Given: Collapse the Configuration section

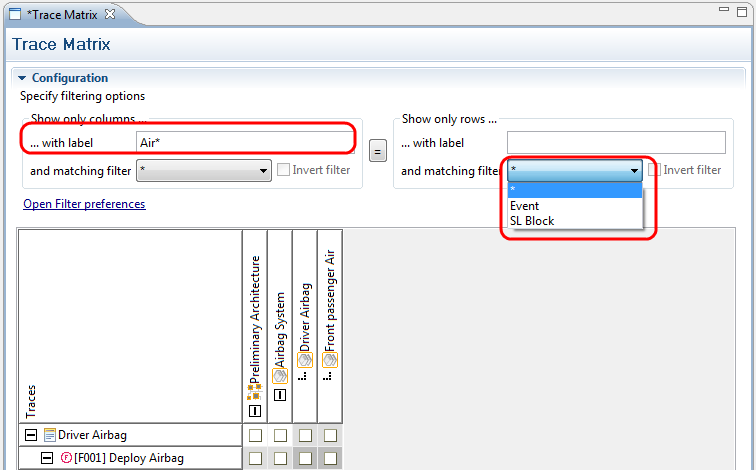Looking at the screenshot, I should click(22, 78).
